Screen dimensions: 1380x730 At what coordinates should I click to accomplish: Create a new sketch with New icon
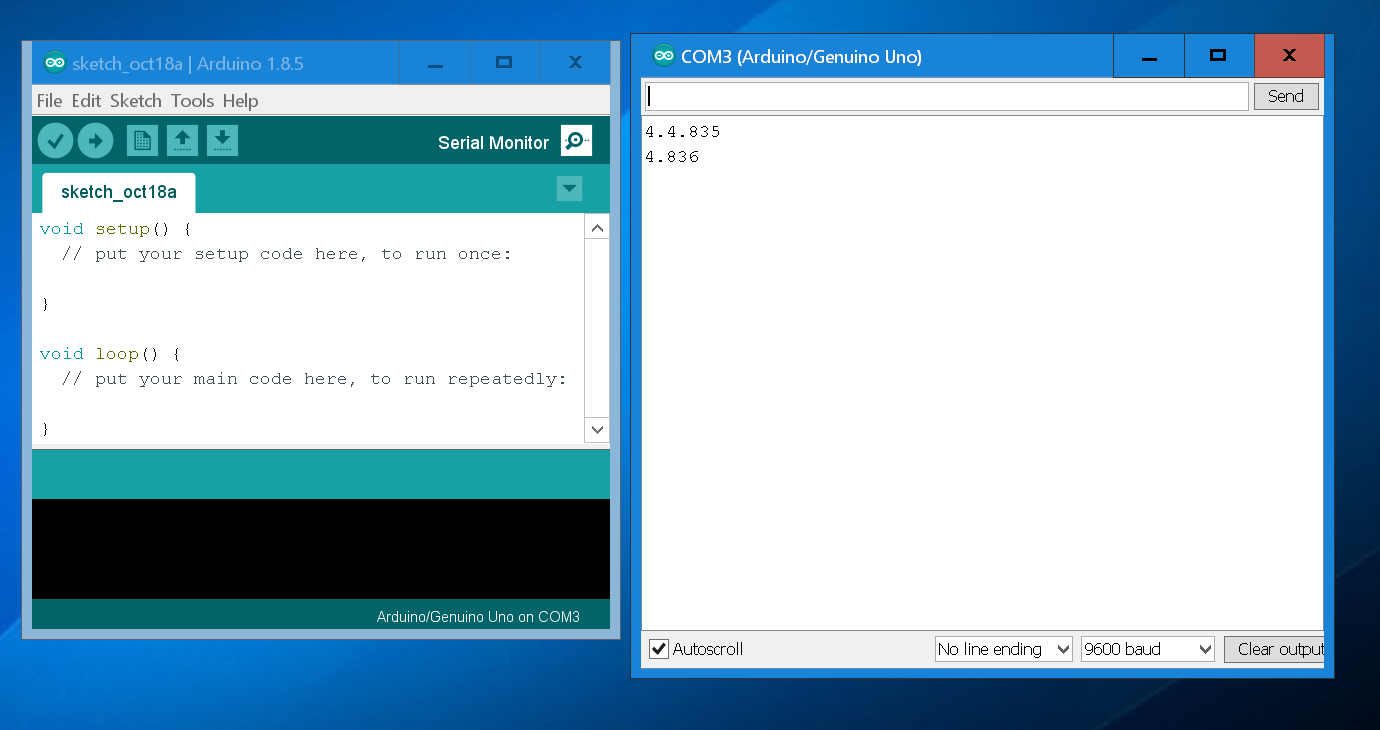tap(142, 141)
